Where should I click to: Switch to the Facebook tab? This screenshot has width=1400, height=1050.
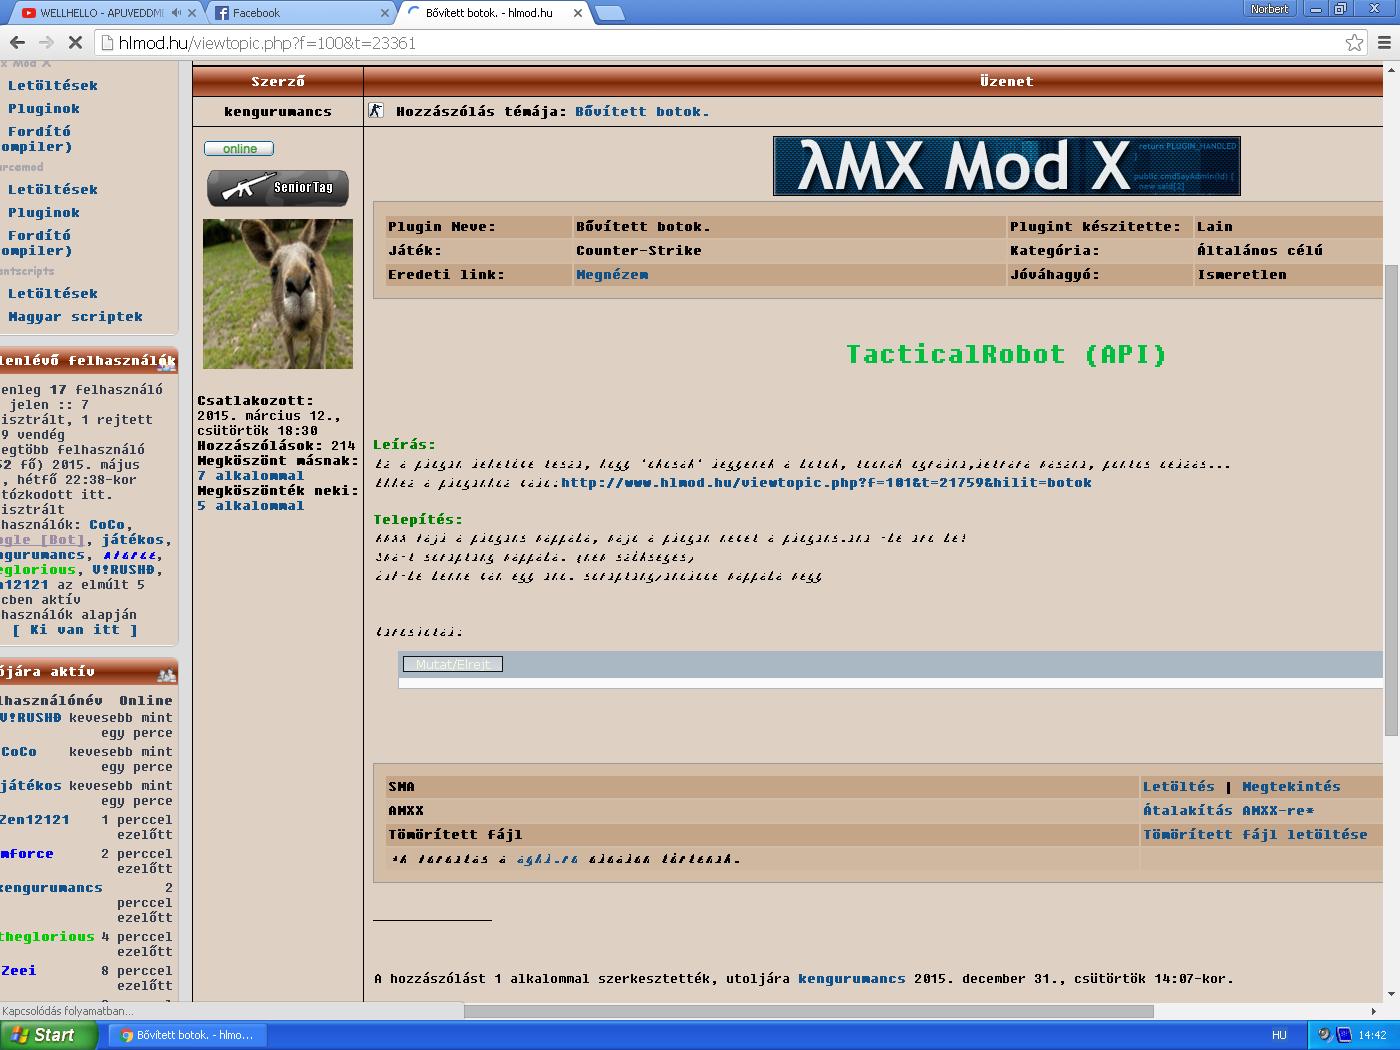click(x=300, y=13)
